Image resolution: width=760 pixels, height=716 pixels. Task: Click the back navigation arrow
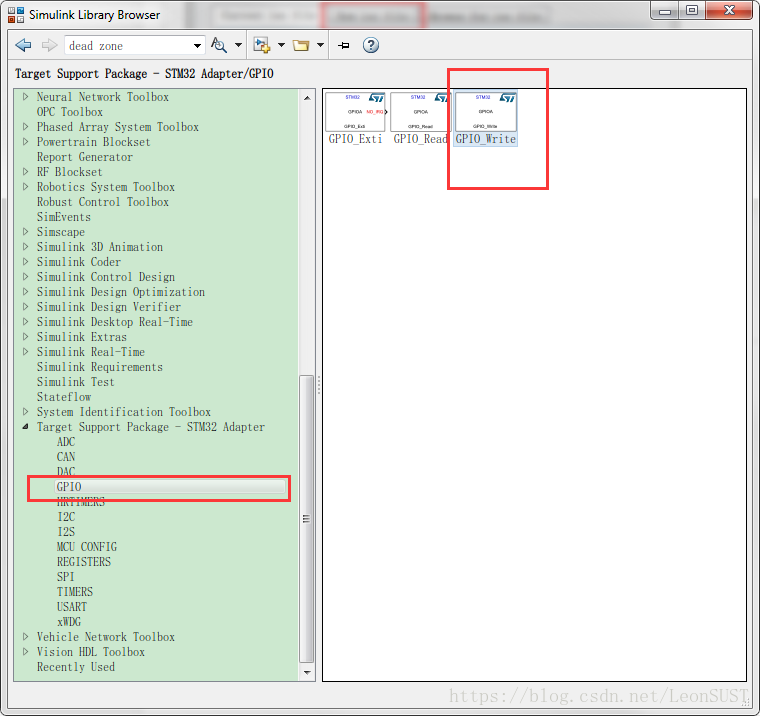(23, 46)
